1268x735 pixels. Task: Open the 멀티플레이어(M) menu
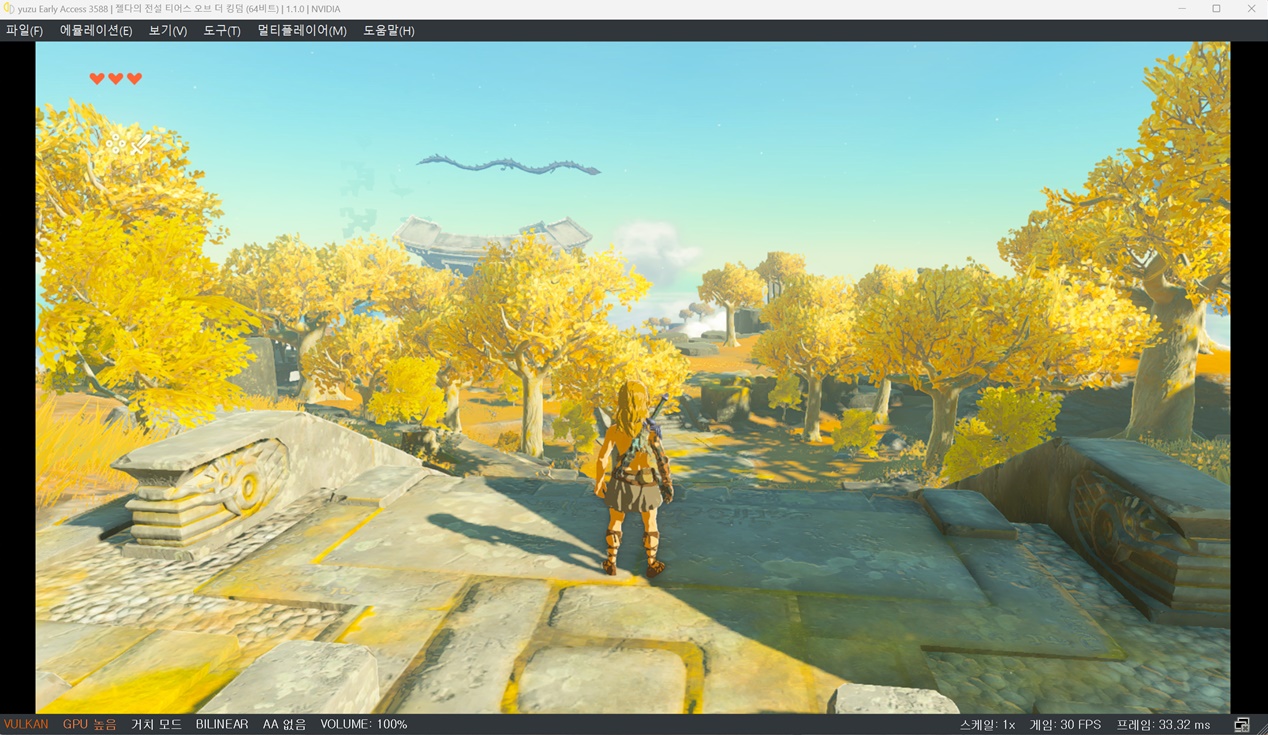pyautogui.click(x=302, y=31)
